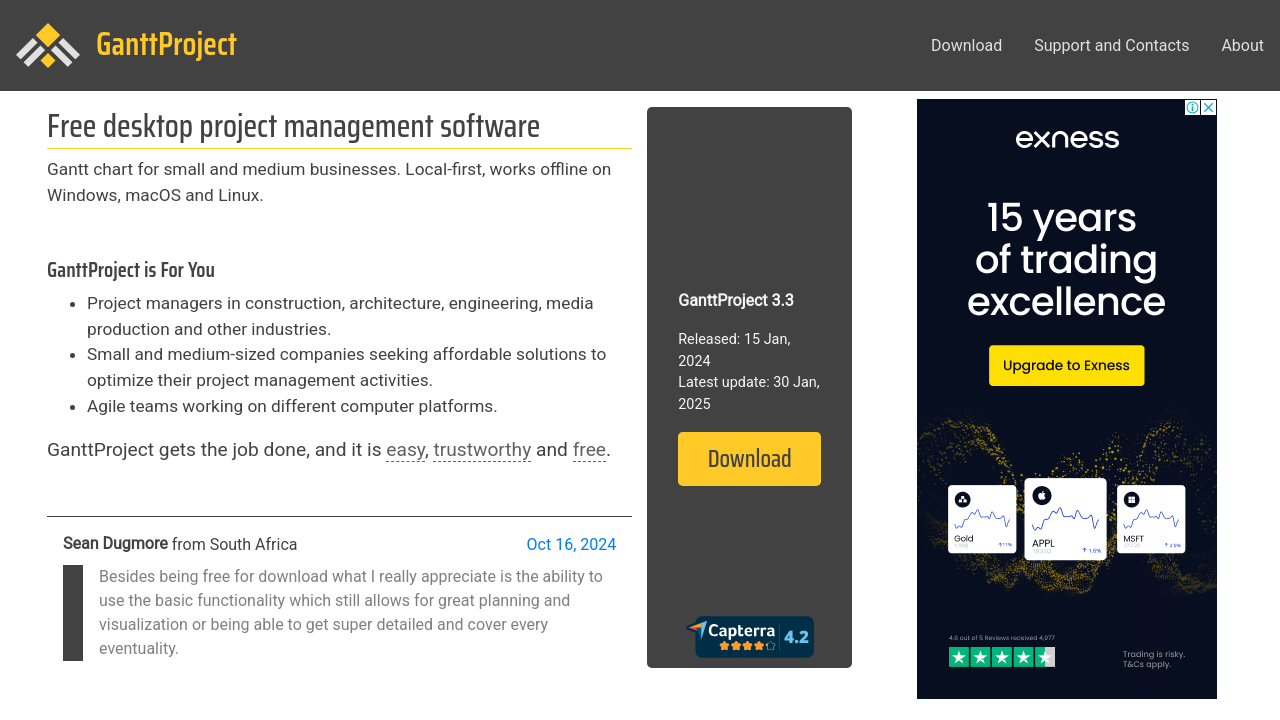Viewport: 1280px width, 720px height.
Task: Open Support and Contacts navigation item
Action: (1111, 45)
